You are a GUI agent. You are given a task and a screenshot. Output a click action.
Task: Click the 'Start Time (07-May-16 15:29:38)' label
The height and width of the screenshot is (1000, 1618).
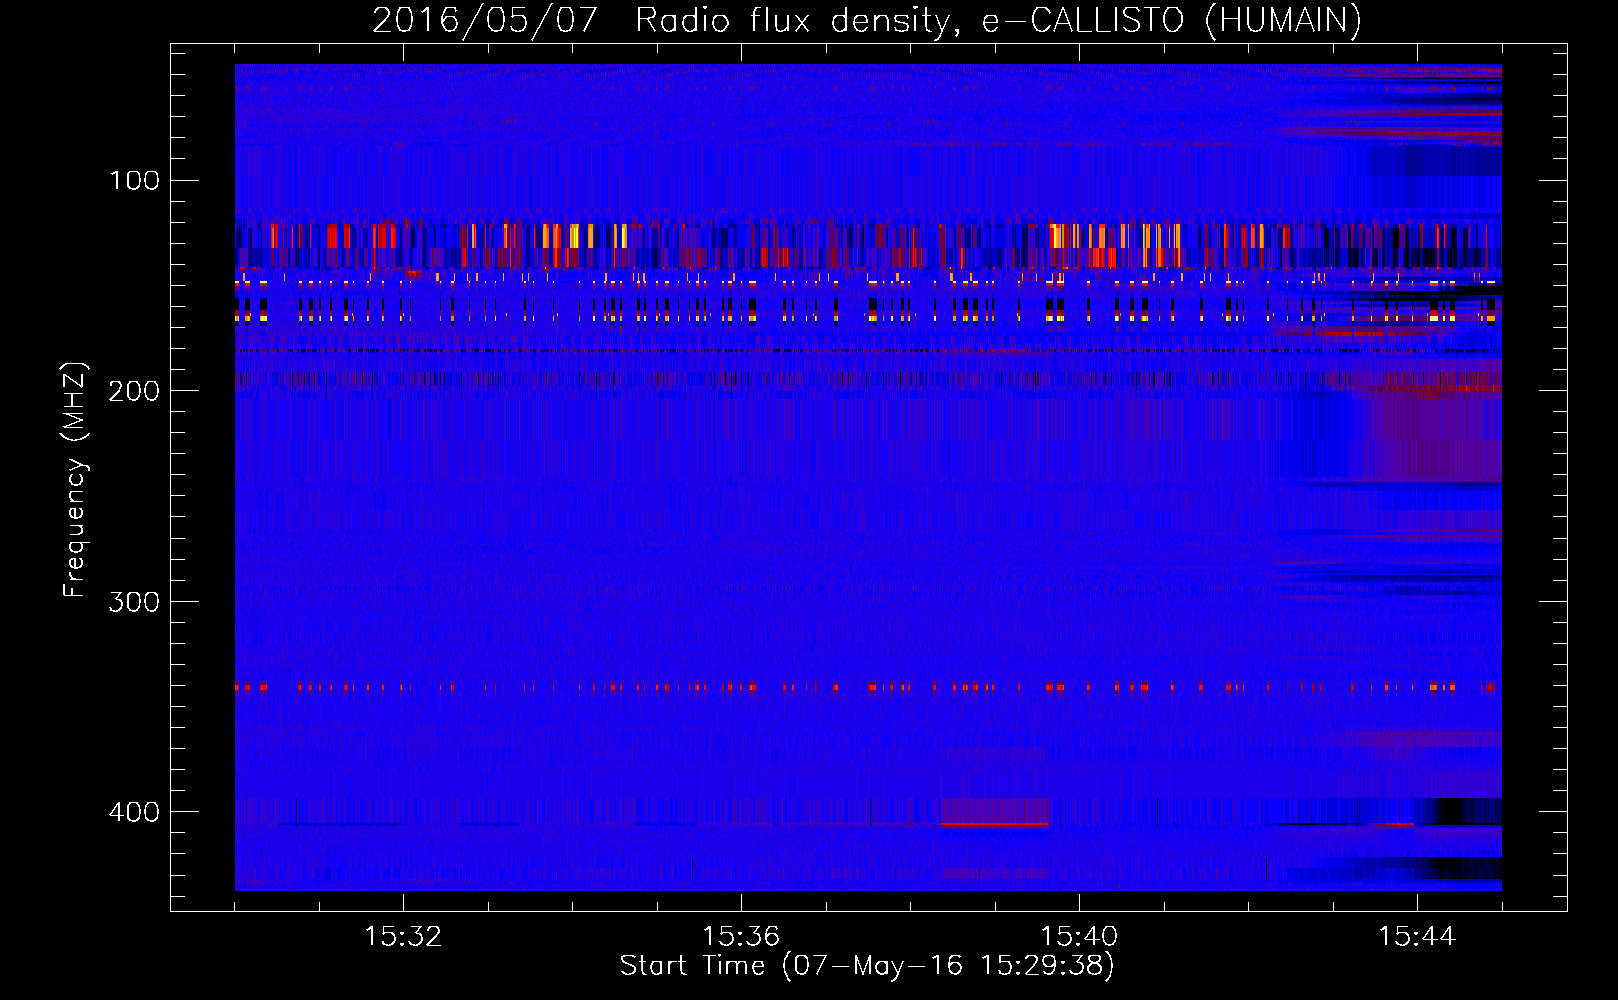[867, 966]
